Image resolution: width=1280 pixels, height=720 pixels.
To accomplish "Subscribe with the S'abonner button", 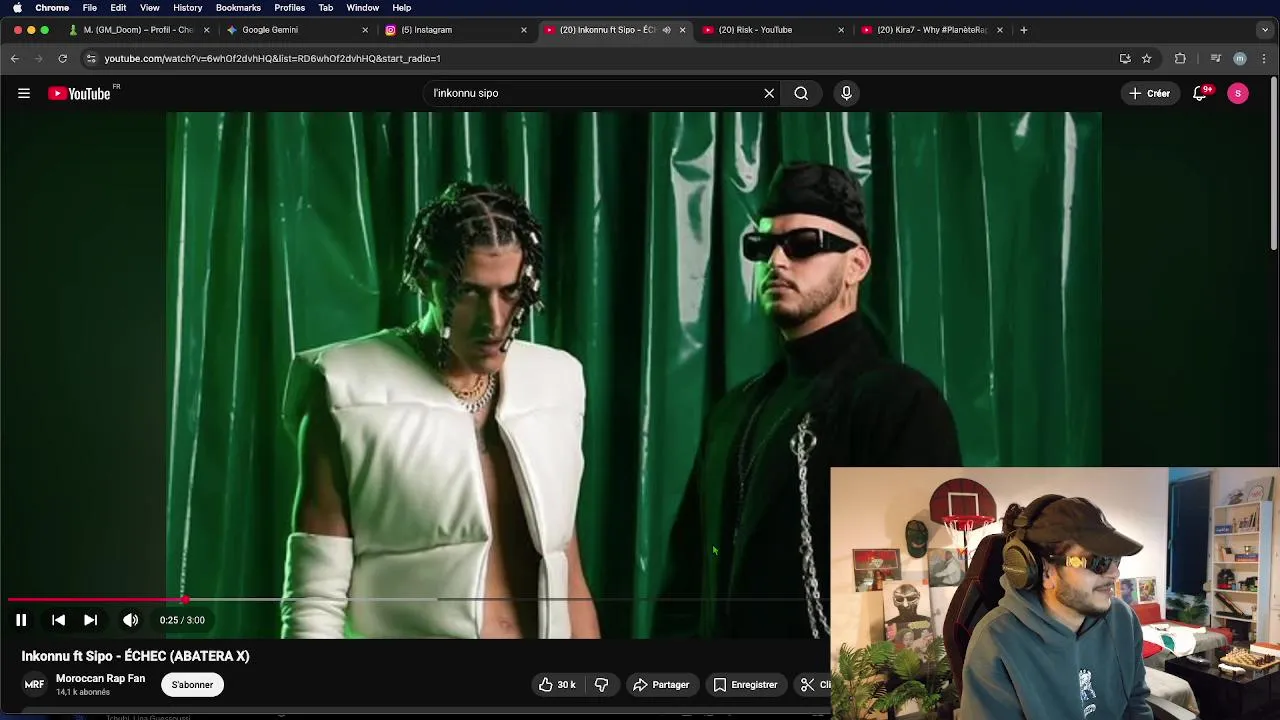I will [192, 685].
